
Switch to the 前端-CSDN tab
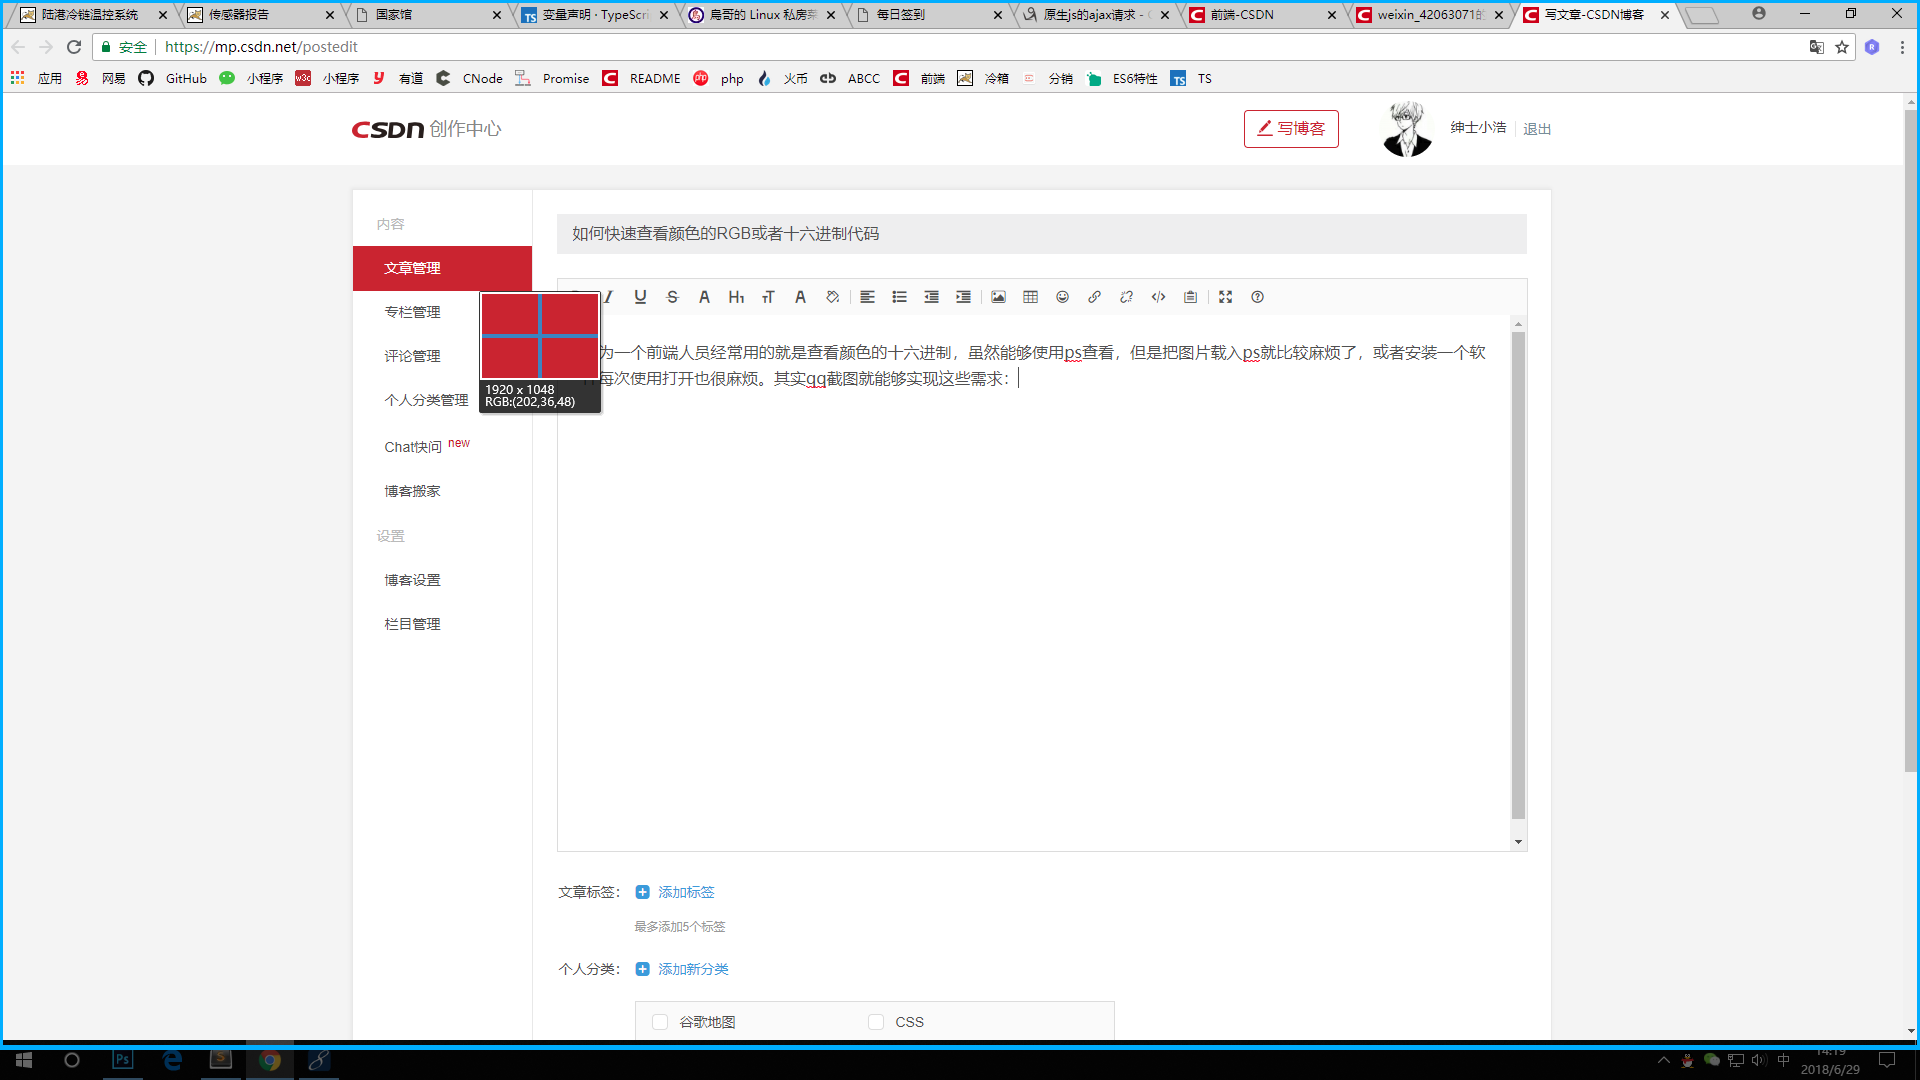(1262, 15)
